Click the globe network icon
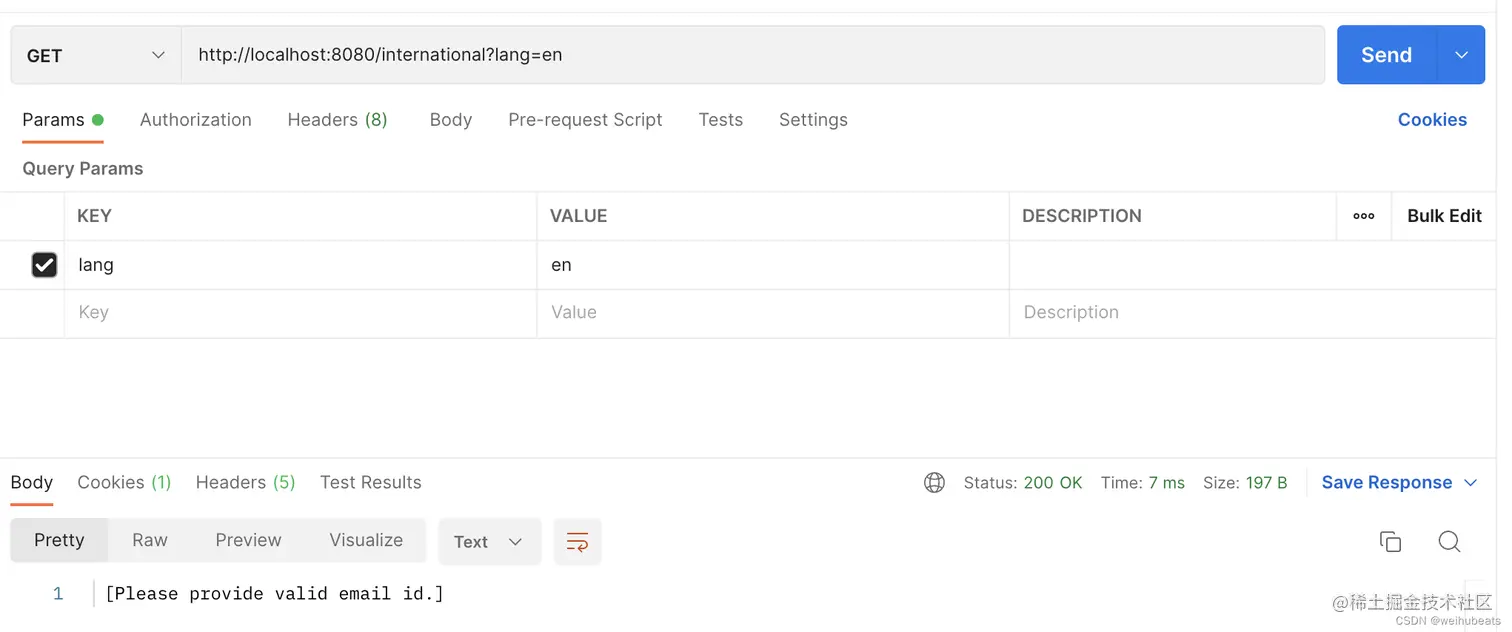 934,483
